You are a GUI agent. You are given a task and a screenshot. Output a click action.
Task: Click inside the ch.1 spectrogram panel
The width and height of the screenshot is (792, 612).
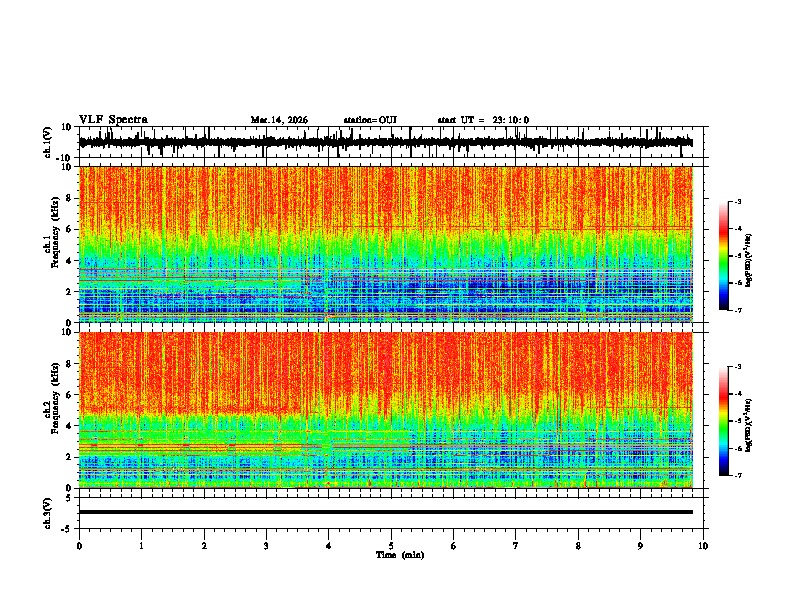386,244
